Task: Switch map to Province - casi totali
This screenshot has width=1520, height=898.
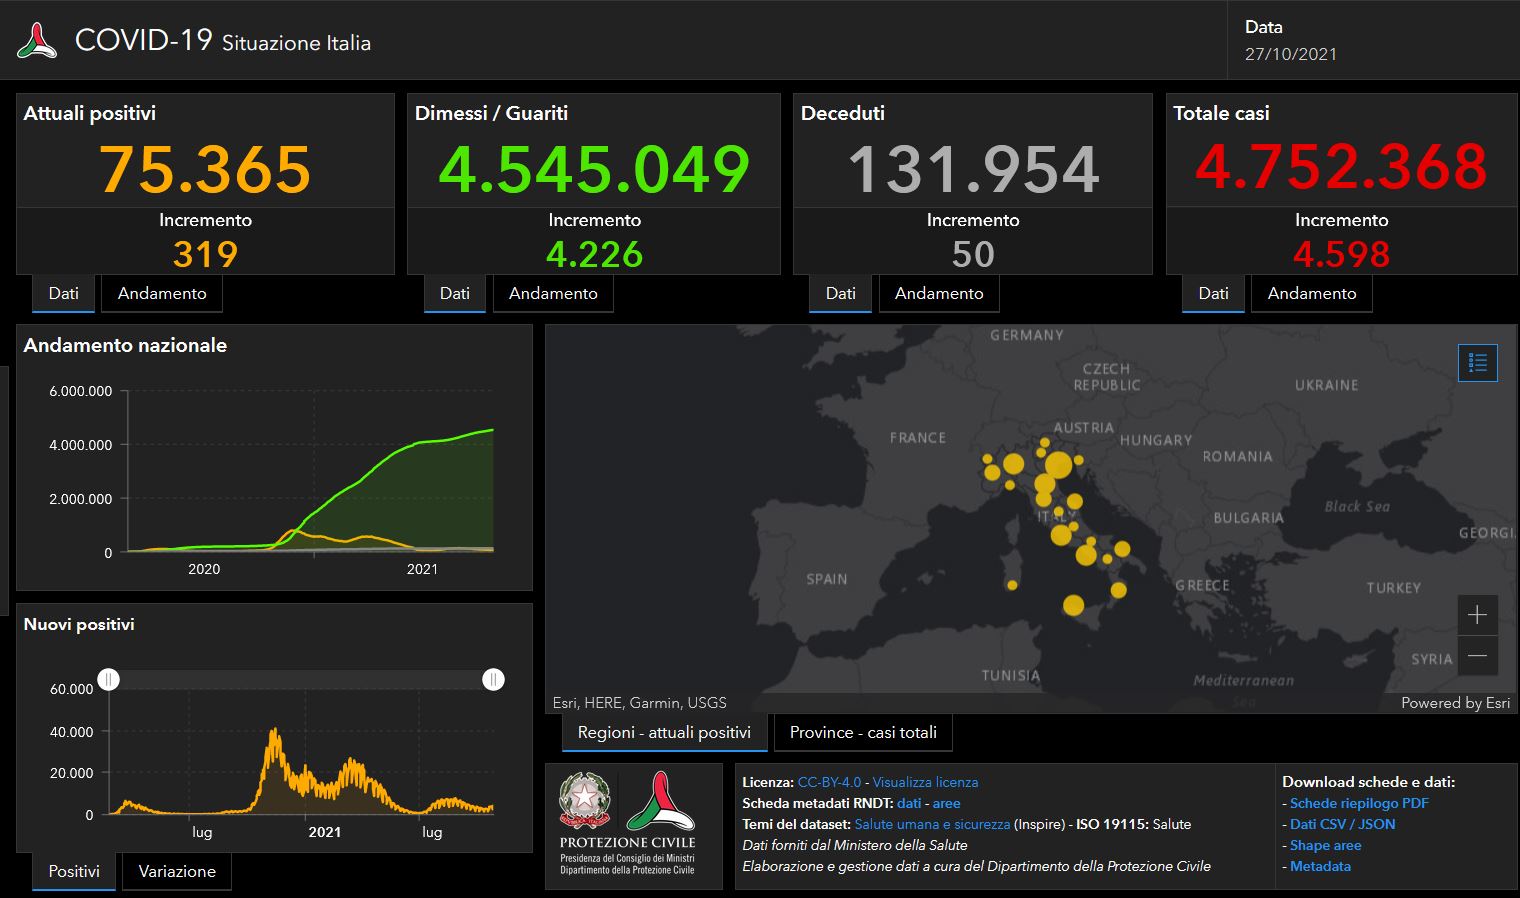Action: point(863,732)
